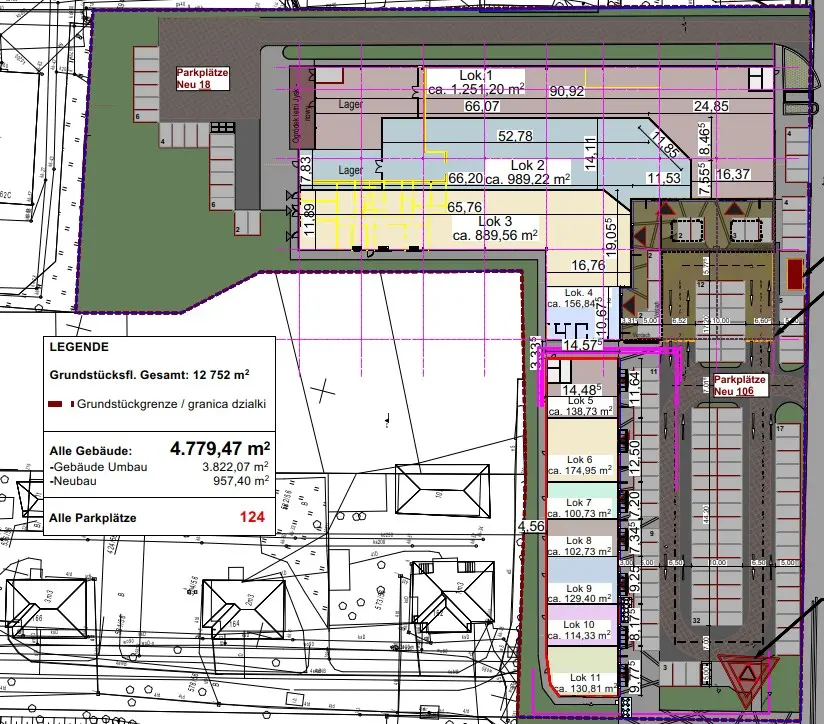The image size is (824, 724).
Task: Select the Lok 7 unit label
Action: [x=579, y=508]
